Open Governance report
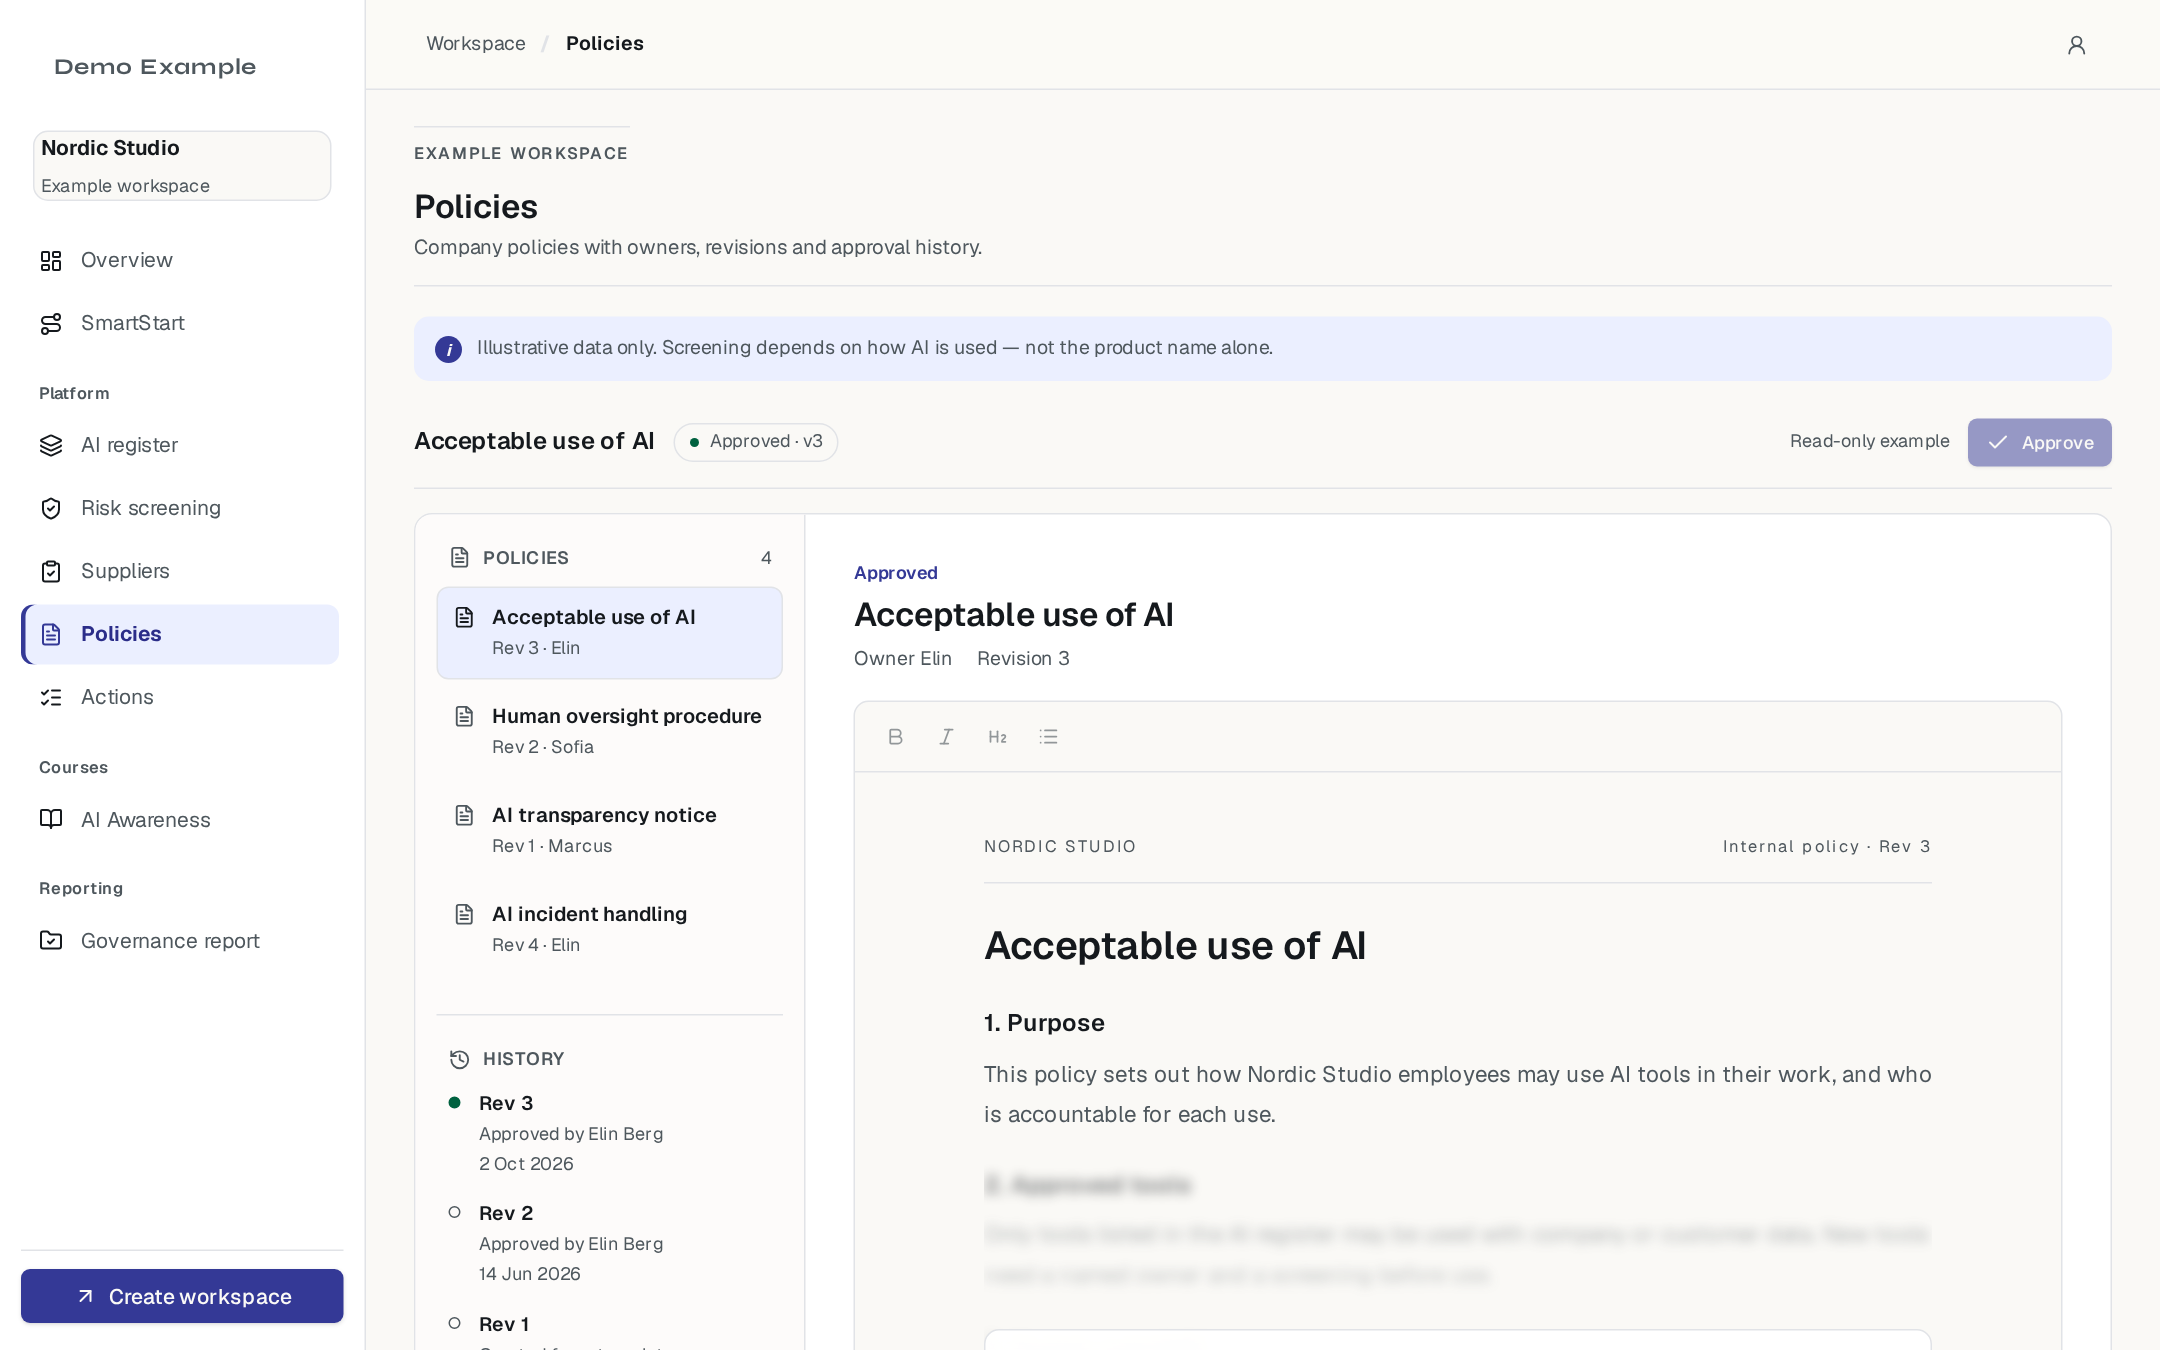The height and width of the screenshot is (1350, 2160). (180, 941)
